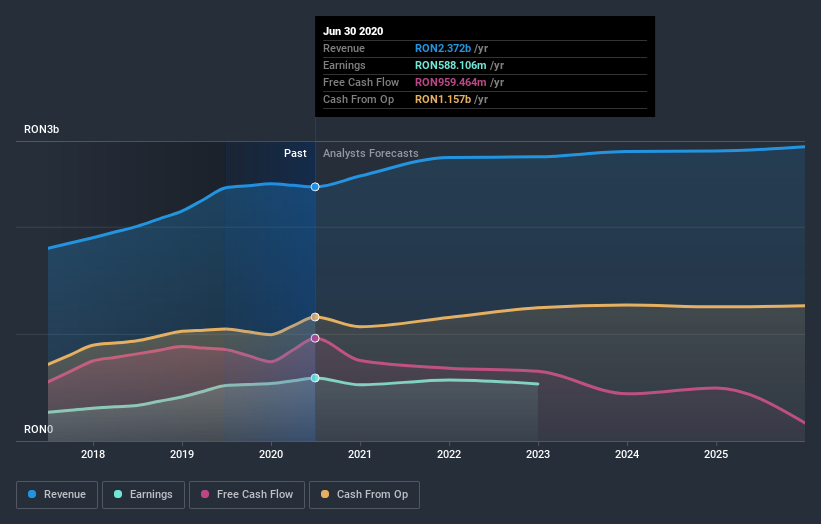The width and height of the screenshot is (821, 524).
Task: Click the Jun 30 2020 tooltip date
Action: pyautogui.click(x=353, y=31)
